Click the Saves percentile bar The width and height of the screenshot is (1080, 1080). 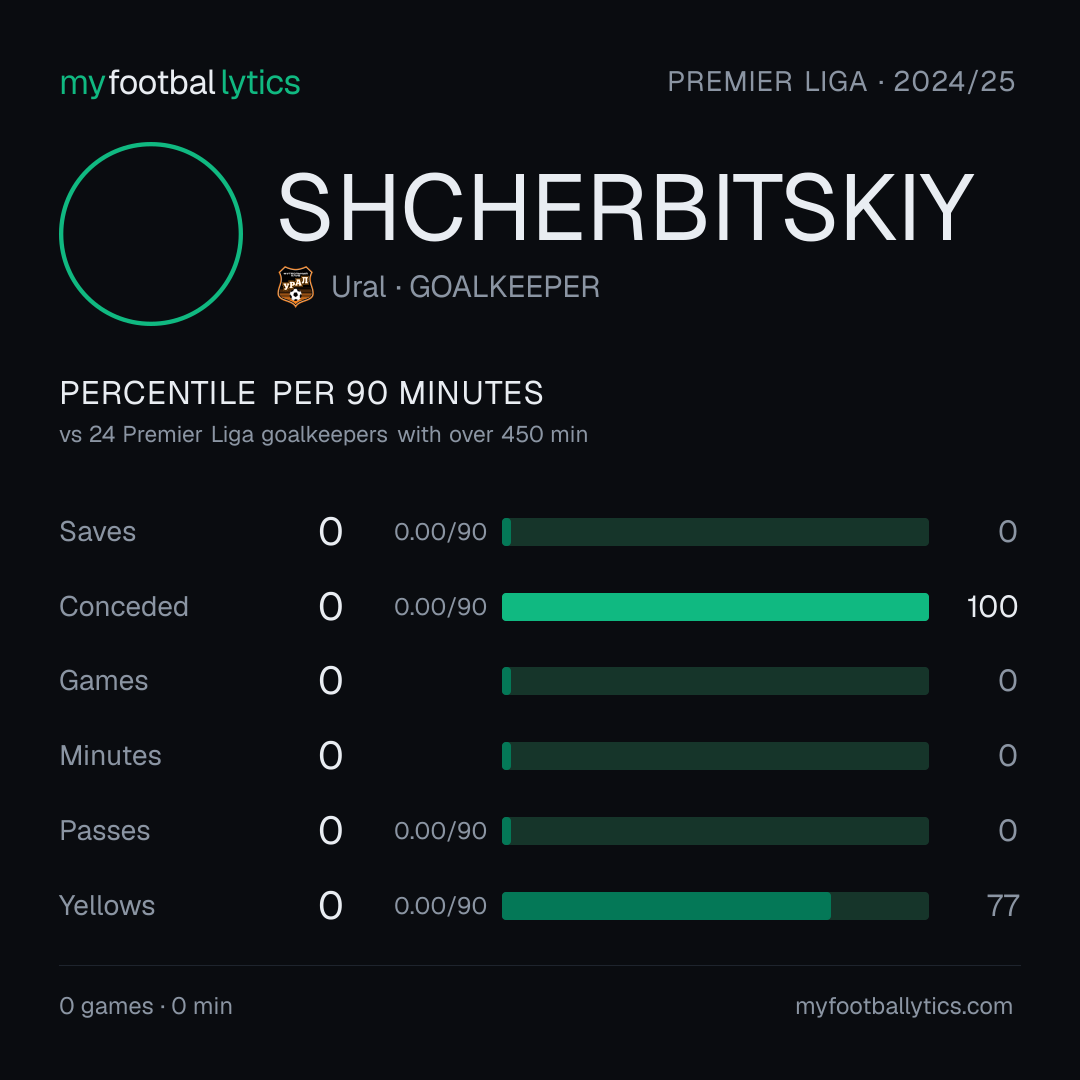tap(715, 532)
